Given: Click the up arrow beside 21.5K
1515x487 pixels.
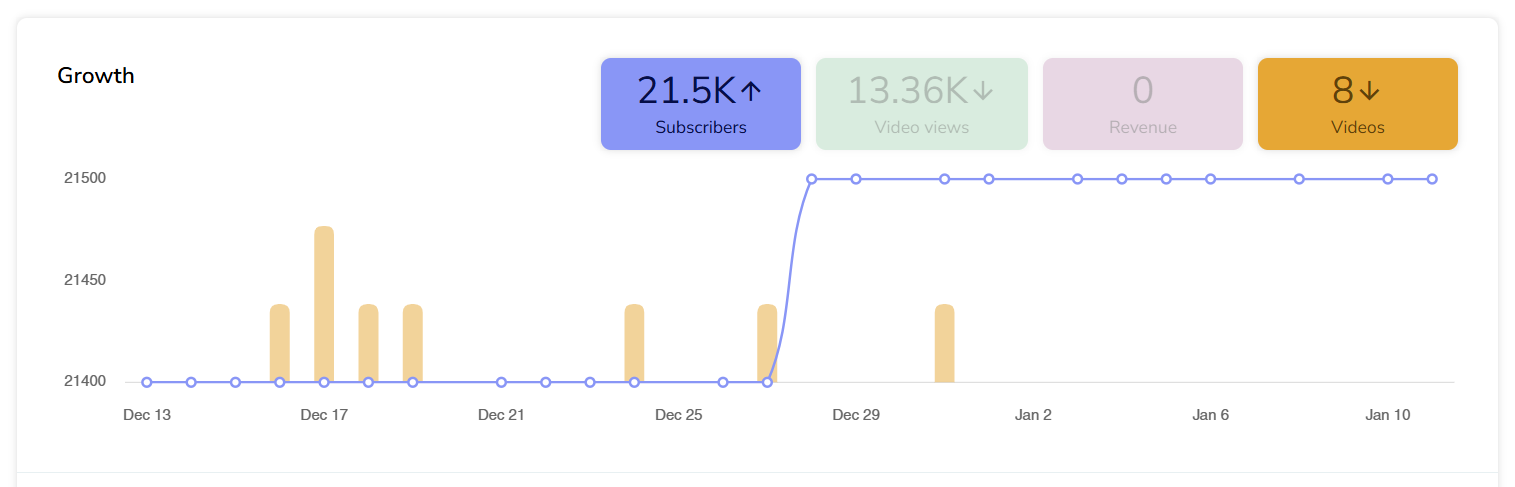Looking at the screenshot, I should click(751, 92).
